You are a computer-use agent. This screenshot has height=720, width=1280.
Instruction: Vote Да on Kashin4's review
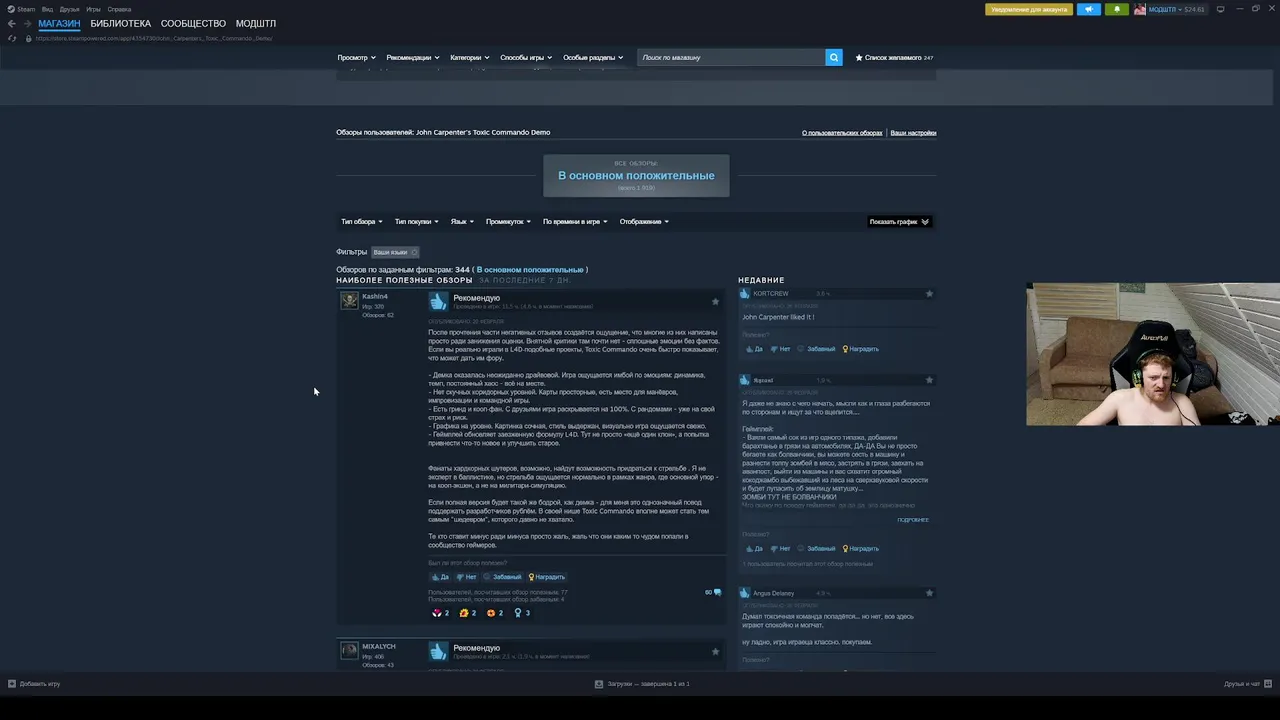[439, 577]
